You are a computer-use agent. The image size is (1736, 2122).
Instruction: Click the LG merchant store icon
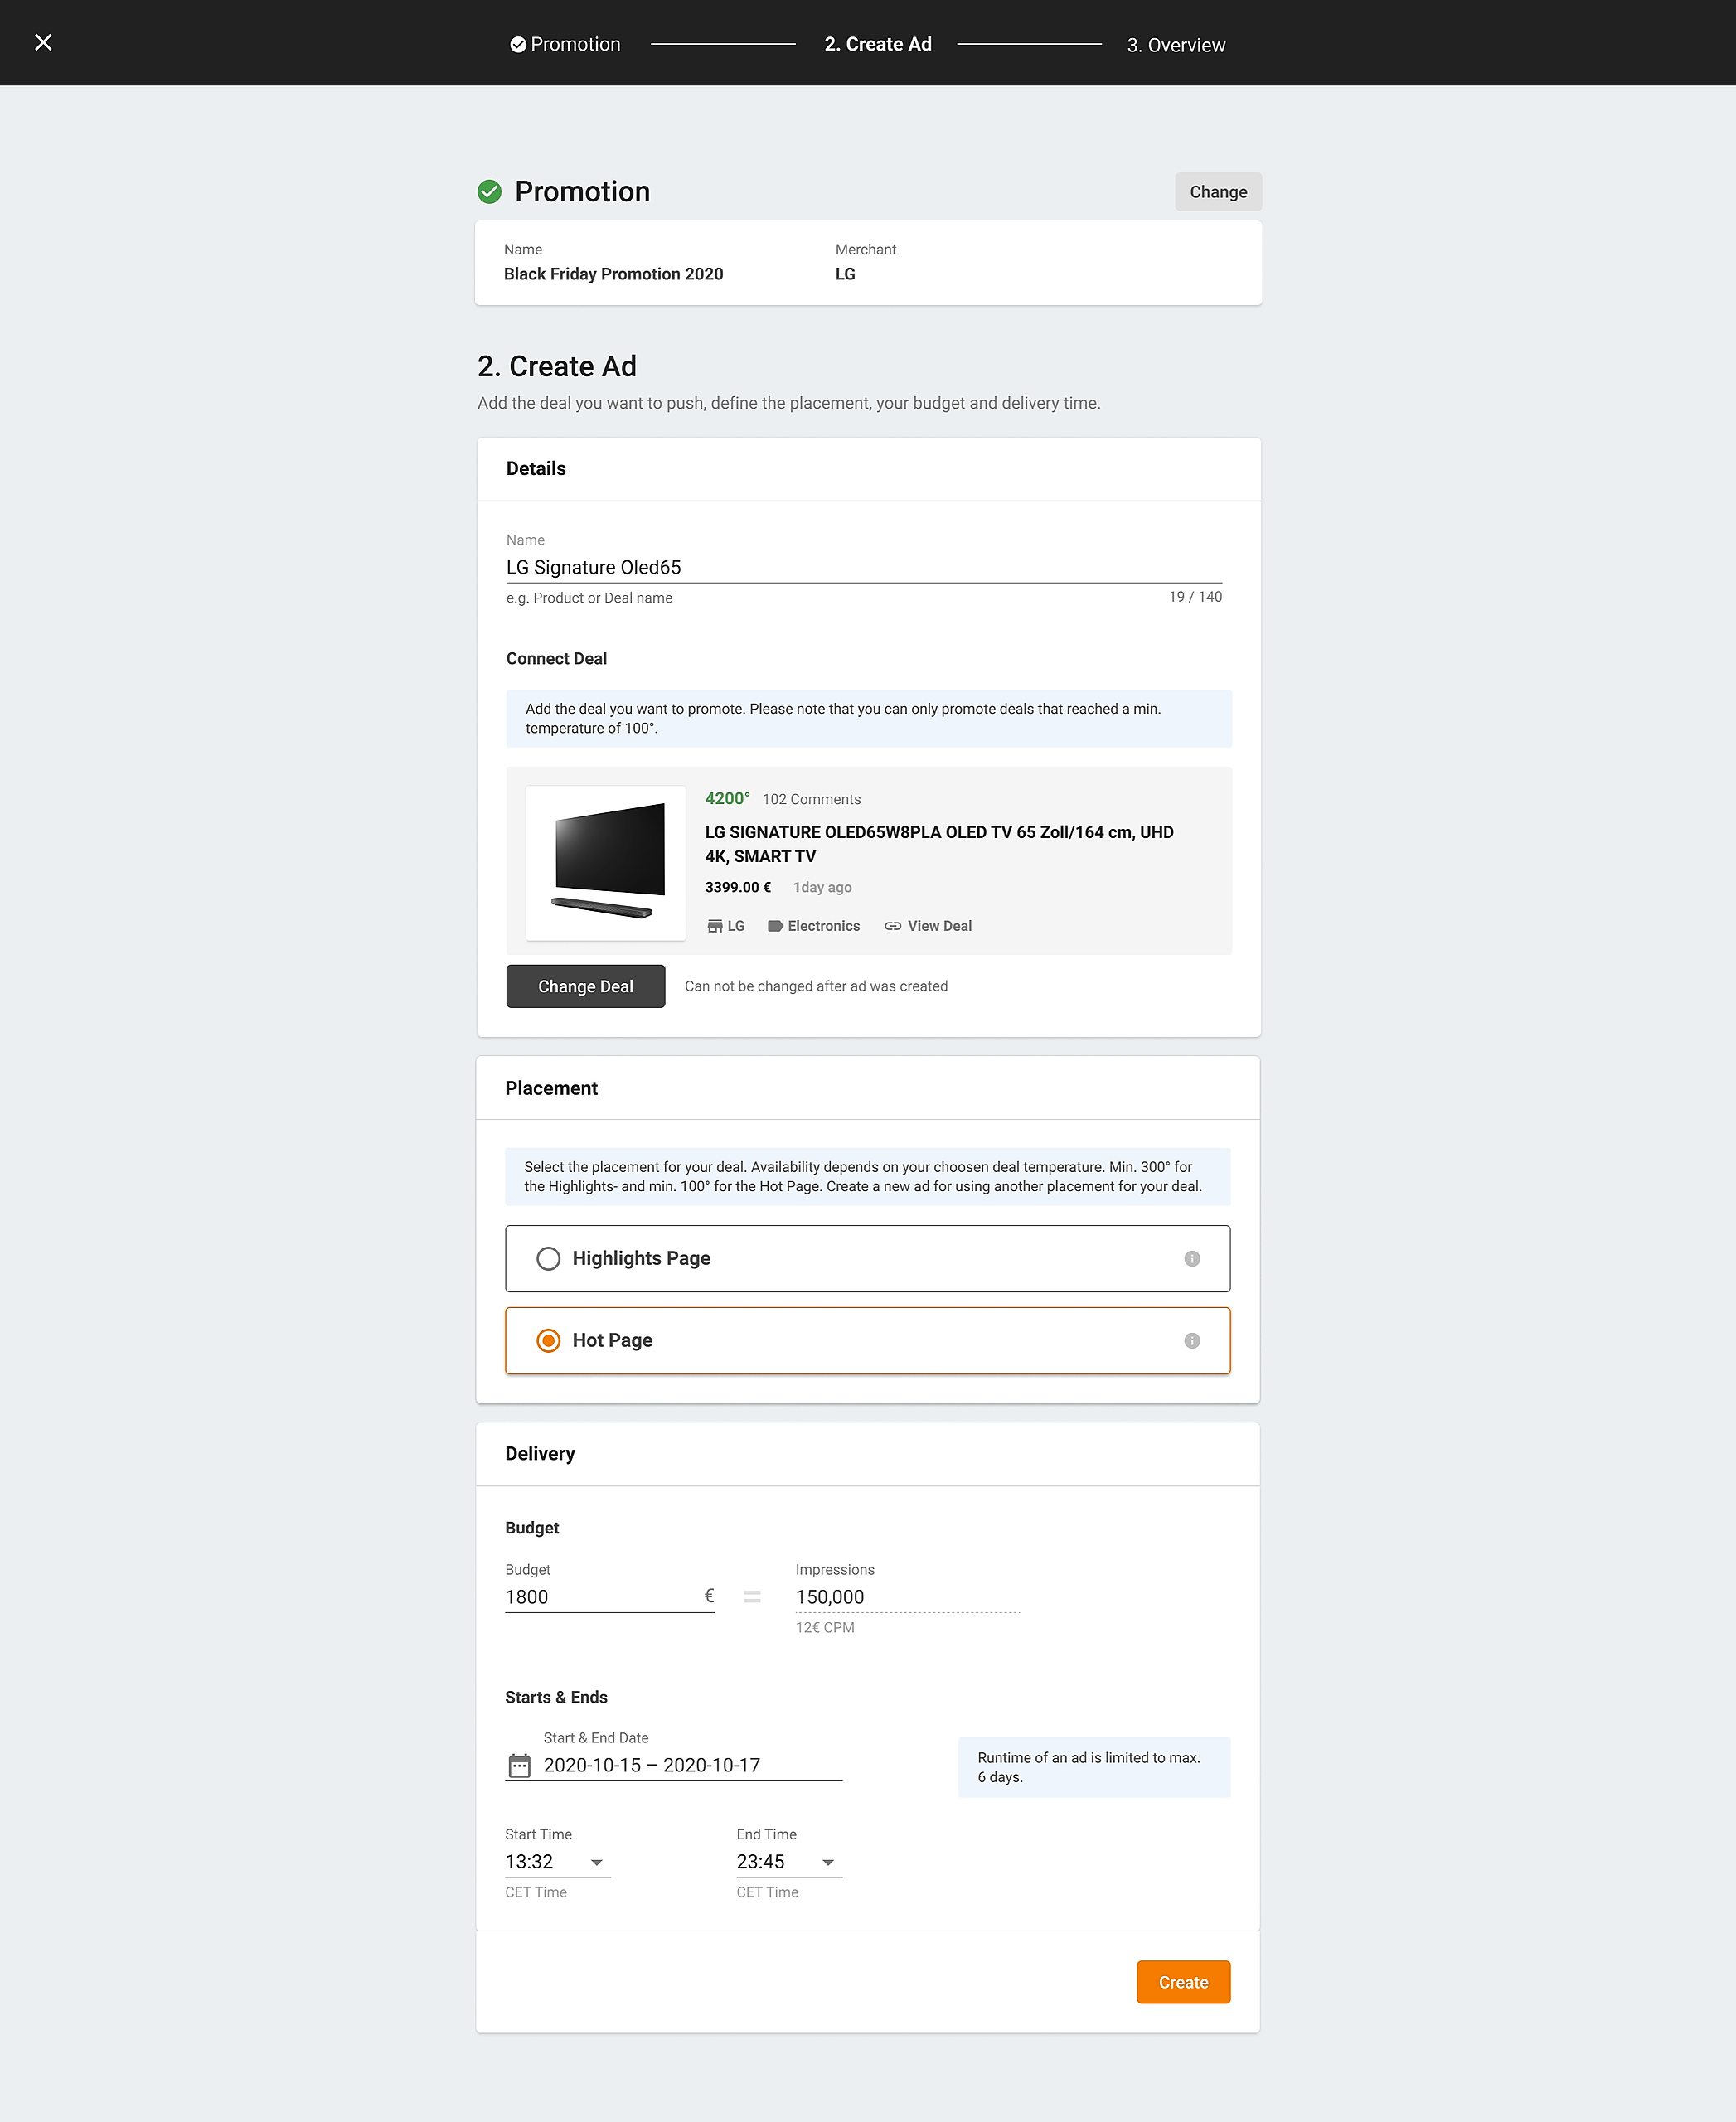pos(714,926)
